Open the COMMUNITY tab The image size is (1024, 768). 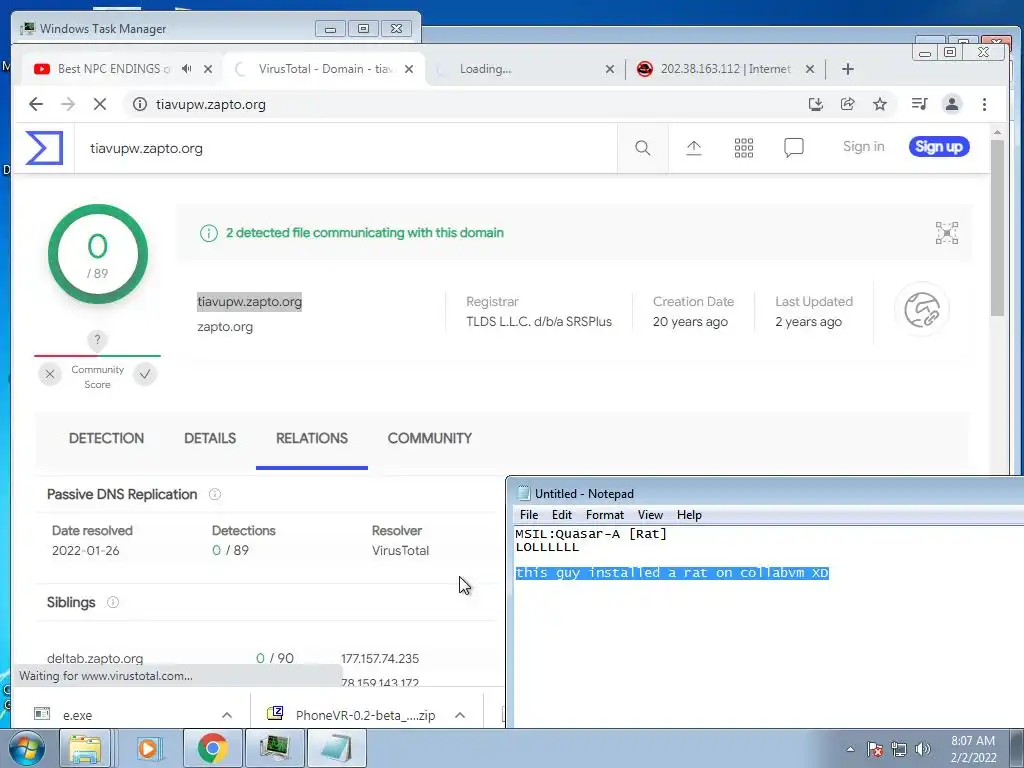click(x=430, y=438)
